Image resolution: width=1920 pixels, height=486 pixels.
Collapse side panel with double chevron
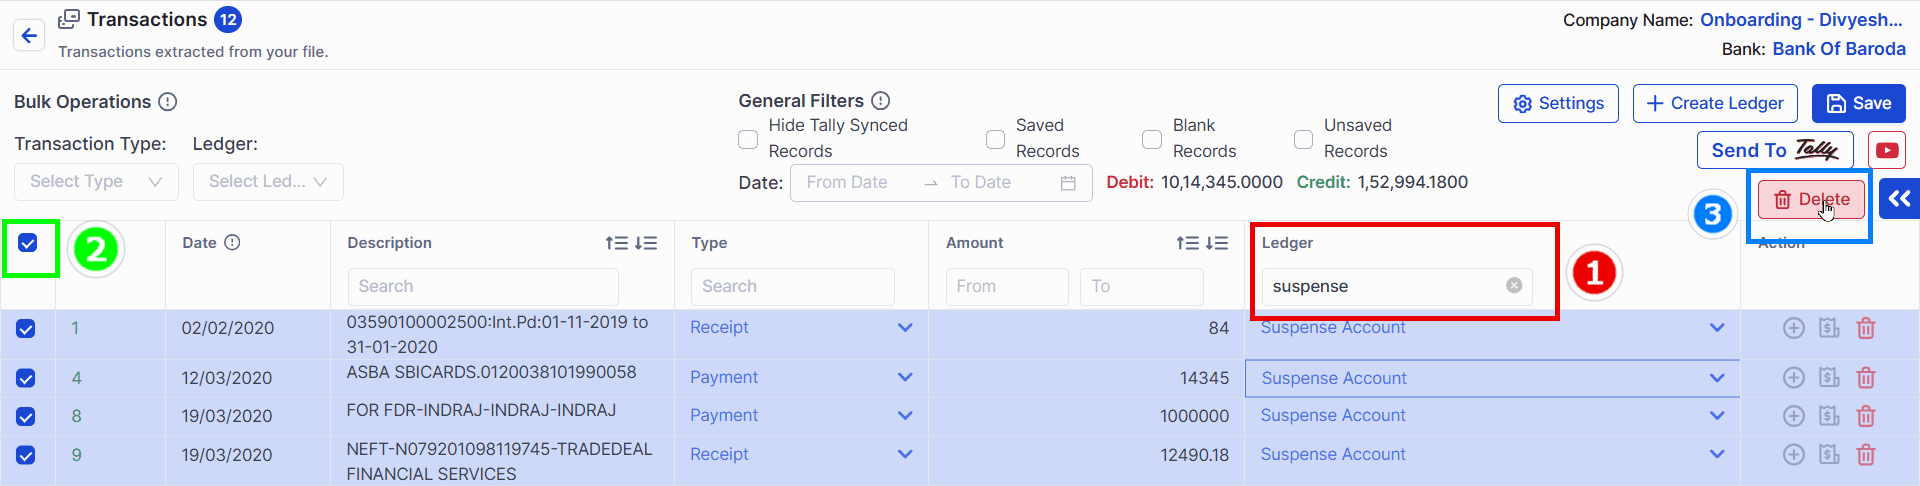(x=1899, y=198)
